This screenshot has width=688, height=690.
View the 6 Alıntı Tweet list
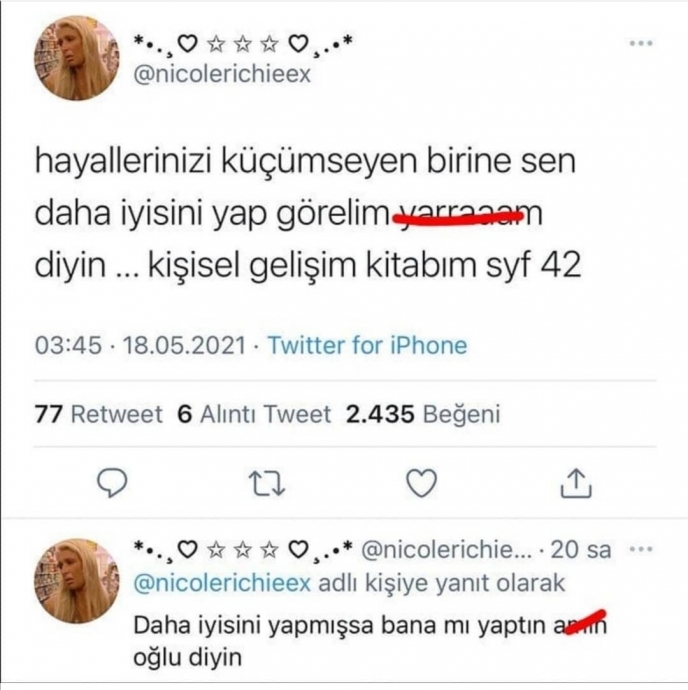click(254, 414)
